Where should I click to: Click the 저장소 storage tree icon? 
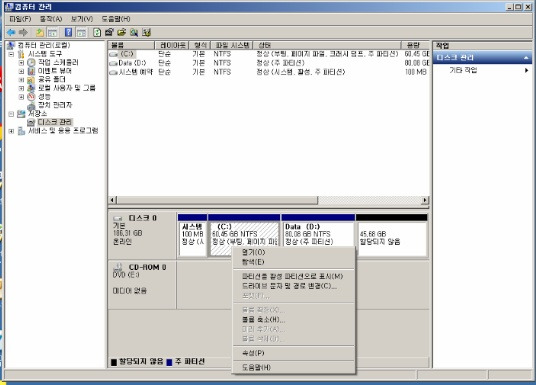tap(21, 114)
